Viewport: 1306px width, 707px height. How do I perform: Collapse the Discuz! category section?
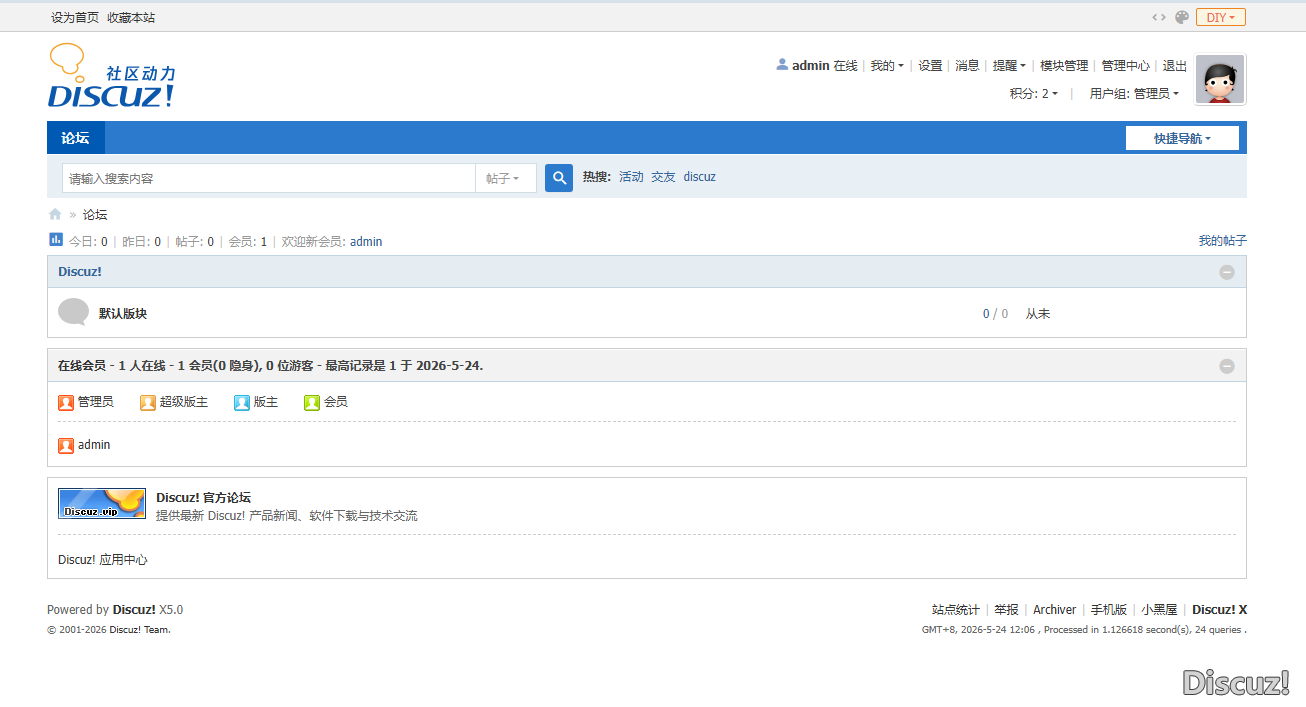[1227, 272]
